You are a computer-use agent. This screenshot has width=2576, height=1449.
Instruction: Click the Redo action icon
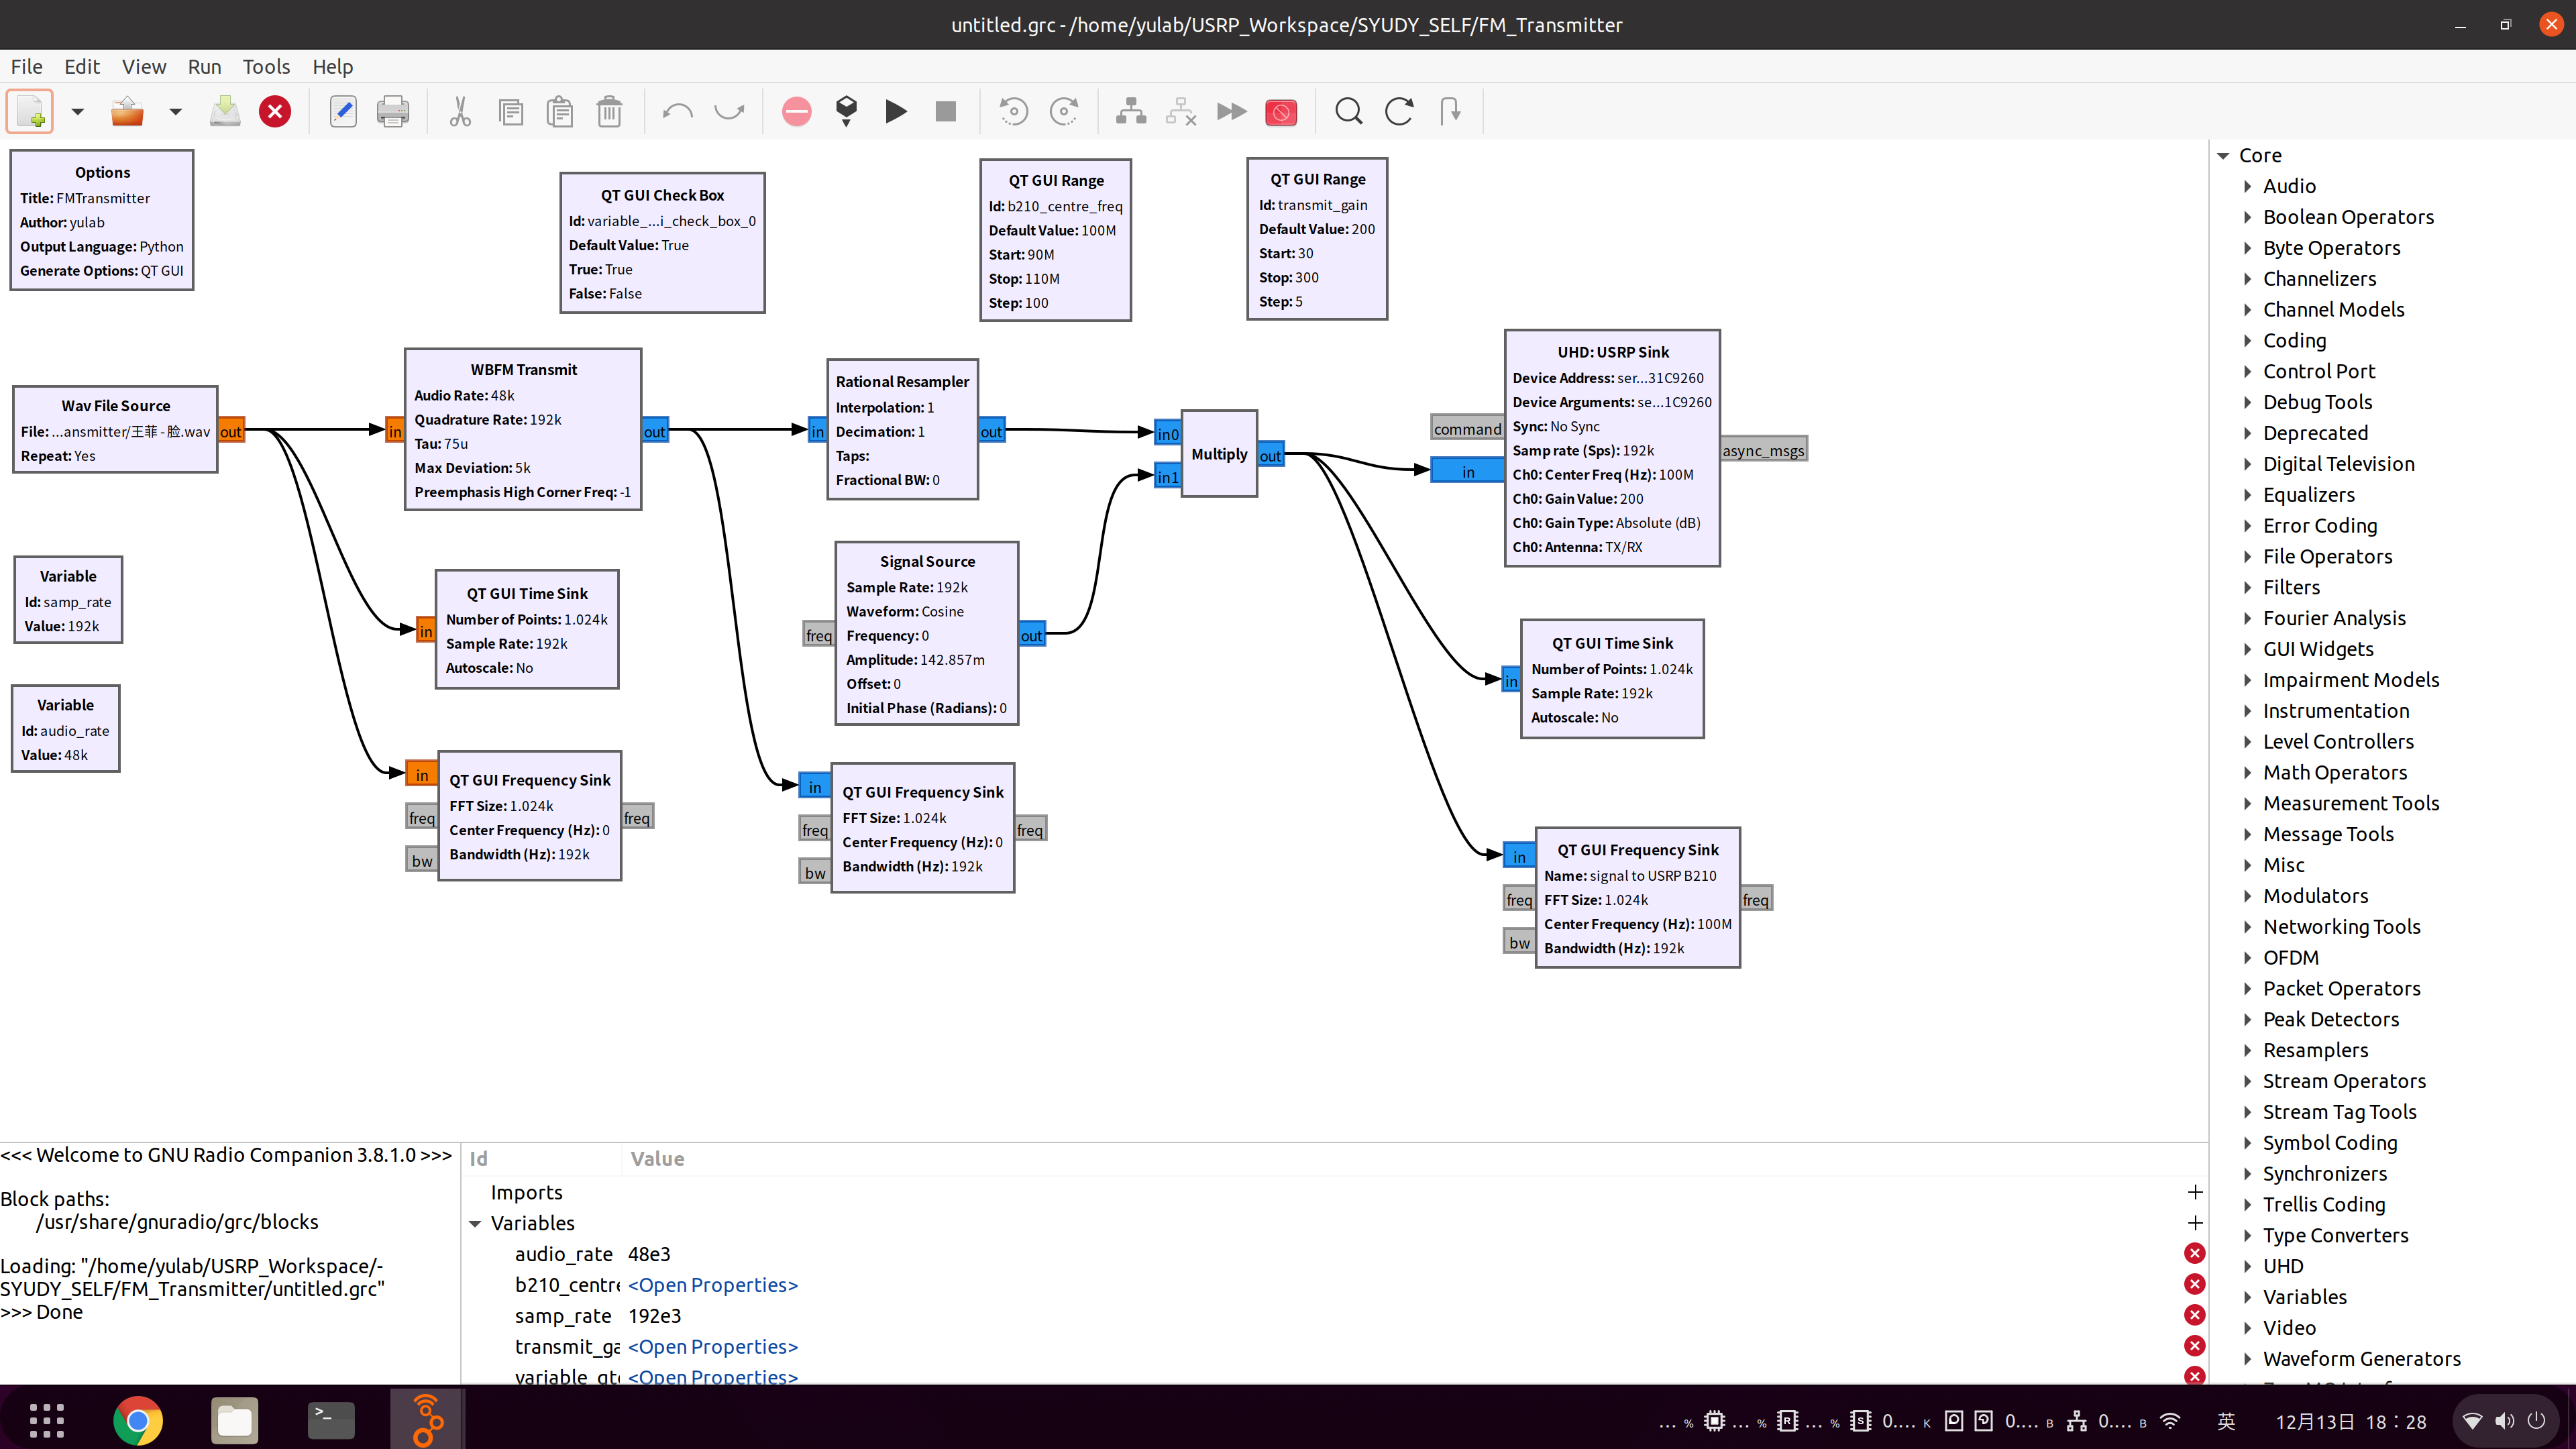pos(731,111)
